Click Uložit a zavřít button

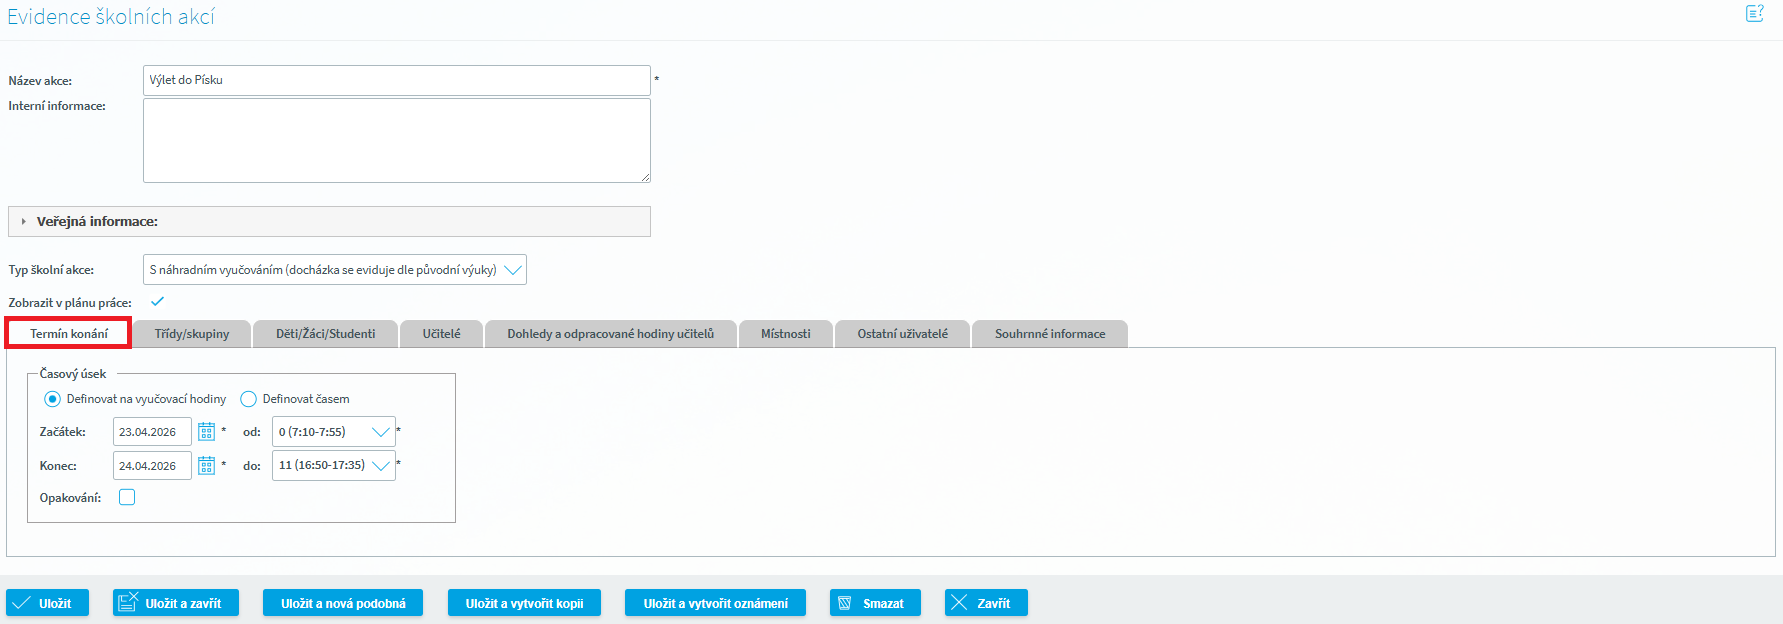(x=175, y=603)
